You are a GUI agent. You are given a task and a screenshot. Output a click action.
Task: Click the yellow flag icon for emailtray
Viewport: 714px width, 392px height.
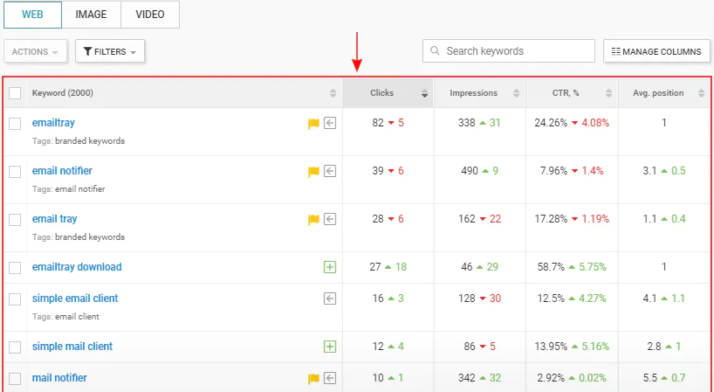click(313, 123)
